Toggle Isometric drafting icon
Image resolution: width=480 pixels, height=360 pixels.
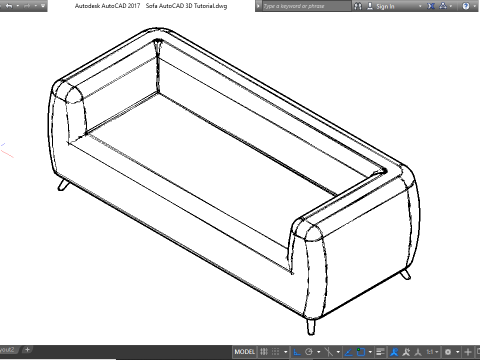tap(328, 352)
